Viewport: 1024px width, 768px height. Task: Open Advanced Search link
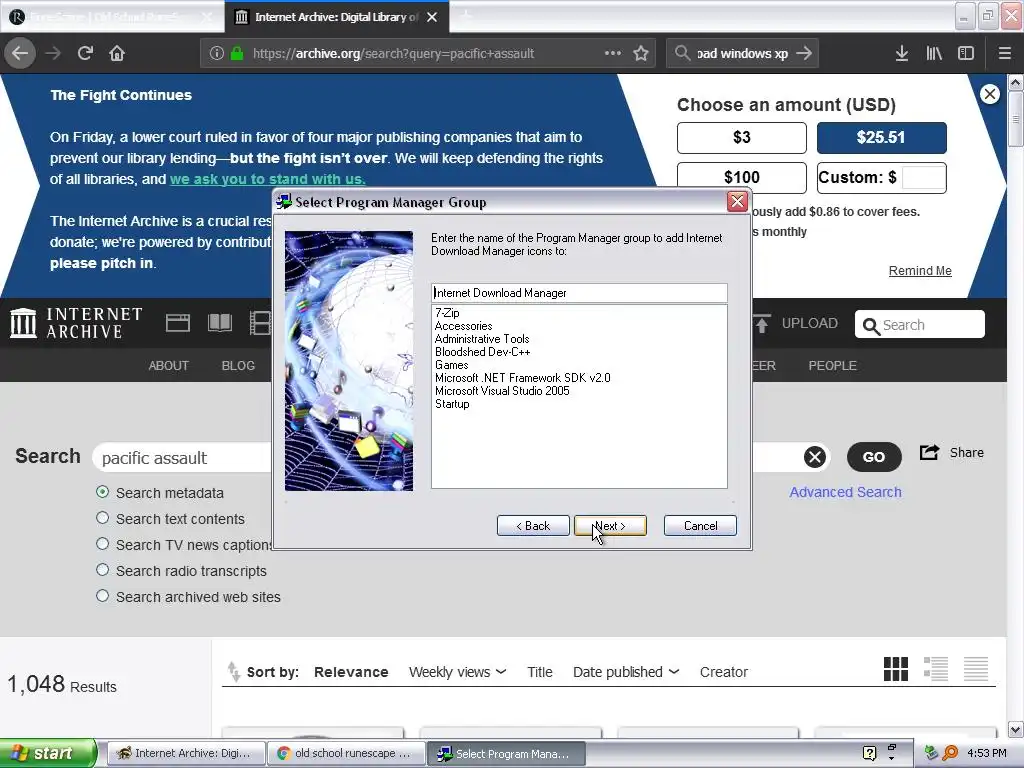(845, 492)
